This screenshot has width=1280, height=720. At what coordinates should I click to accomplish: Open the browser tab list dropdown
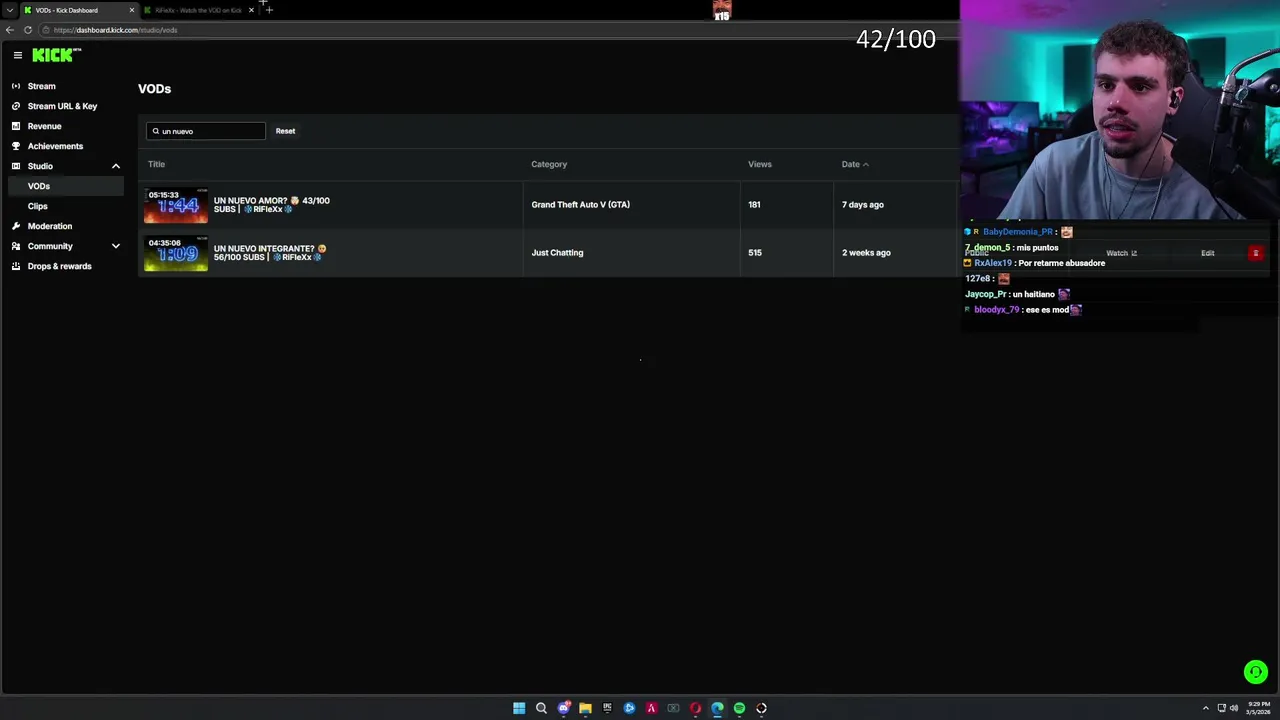(10, 10)
